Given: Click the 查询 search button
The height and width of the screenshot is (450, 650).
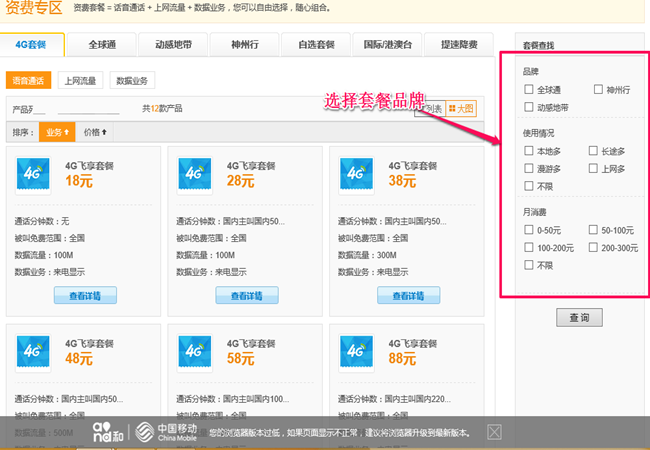Looking at the screenshot, I should [x=579, y=317].
